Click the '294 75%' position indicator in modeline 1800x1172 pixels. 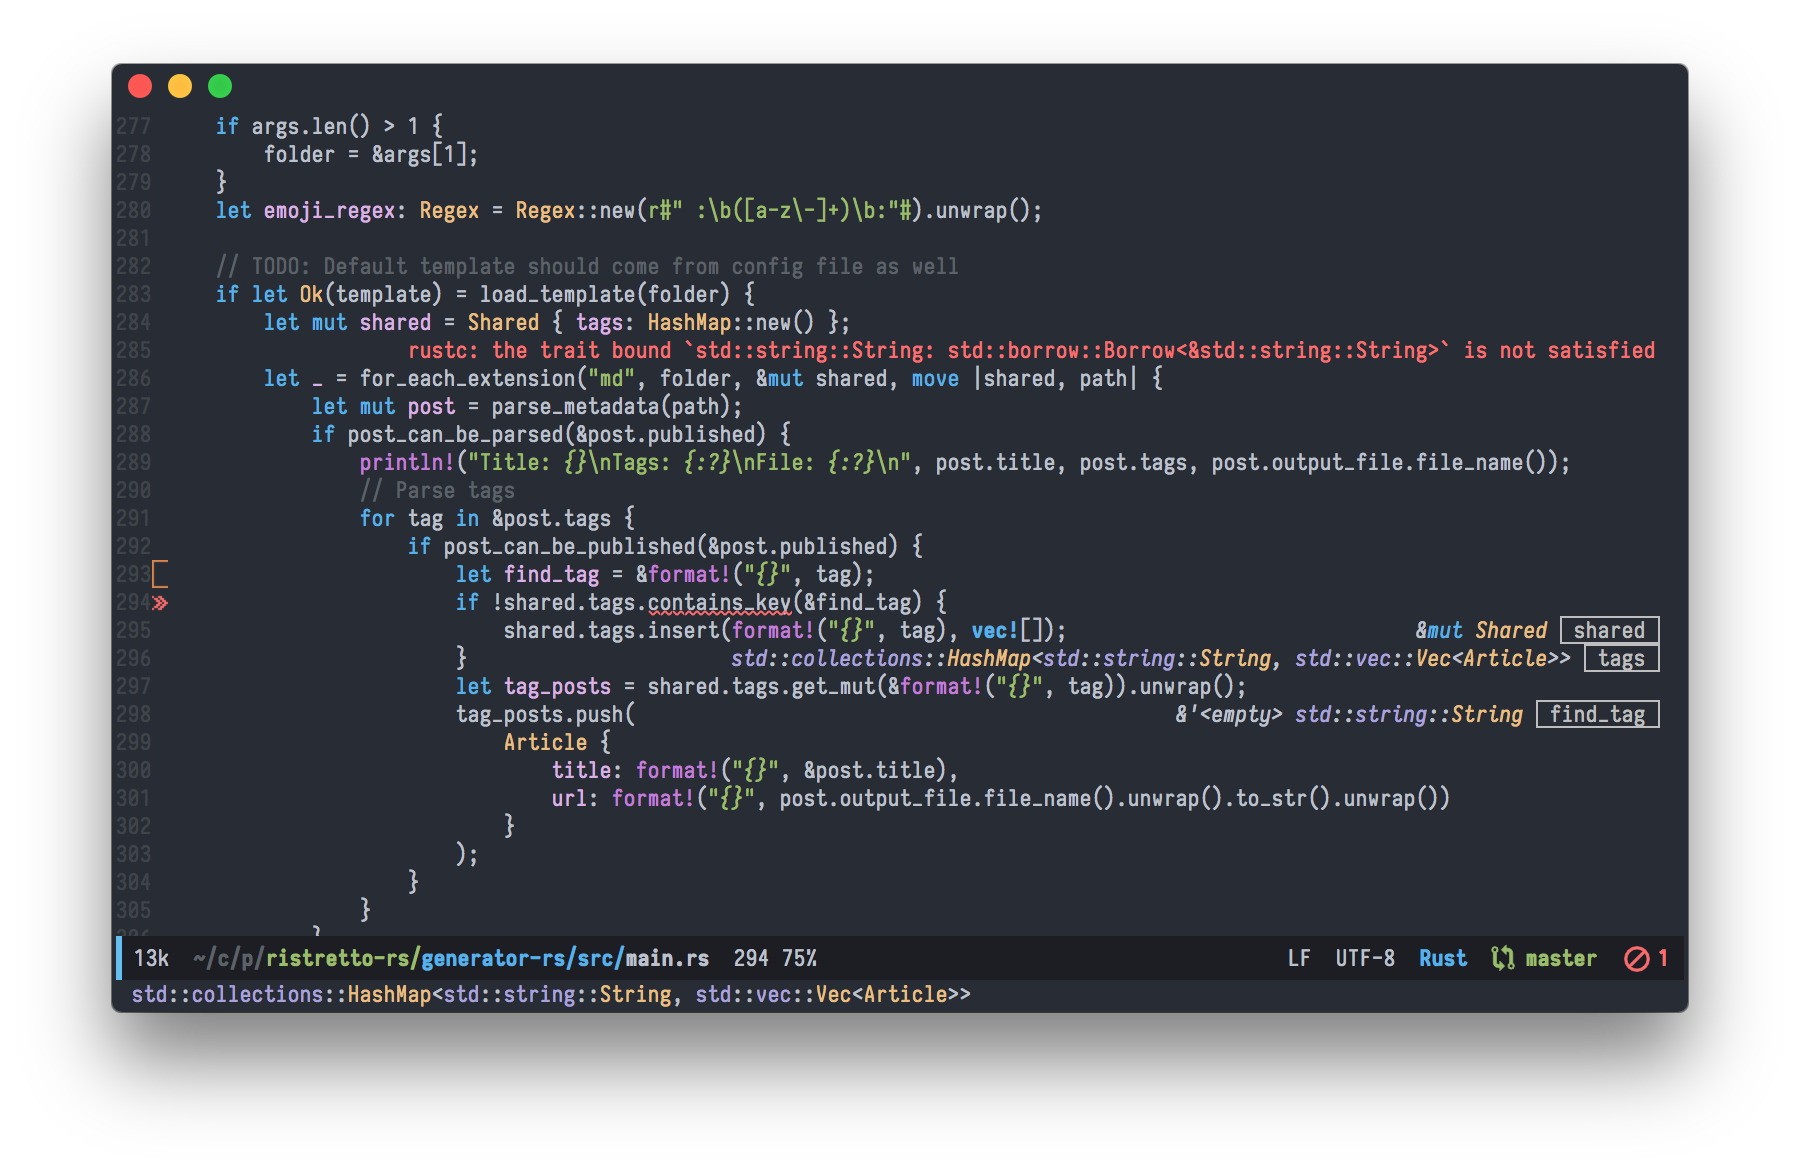point(774,958)
